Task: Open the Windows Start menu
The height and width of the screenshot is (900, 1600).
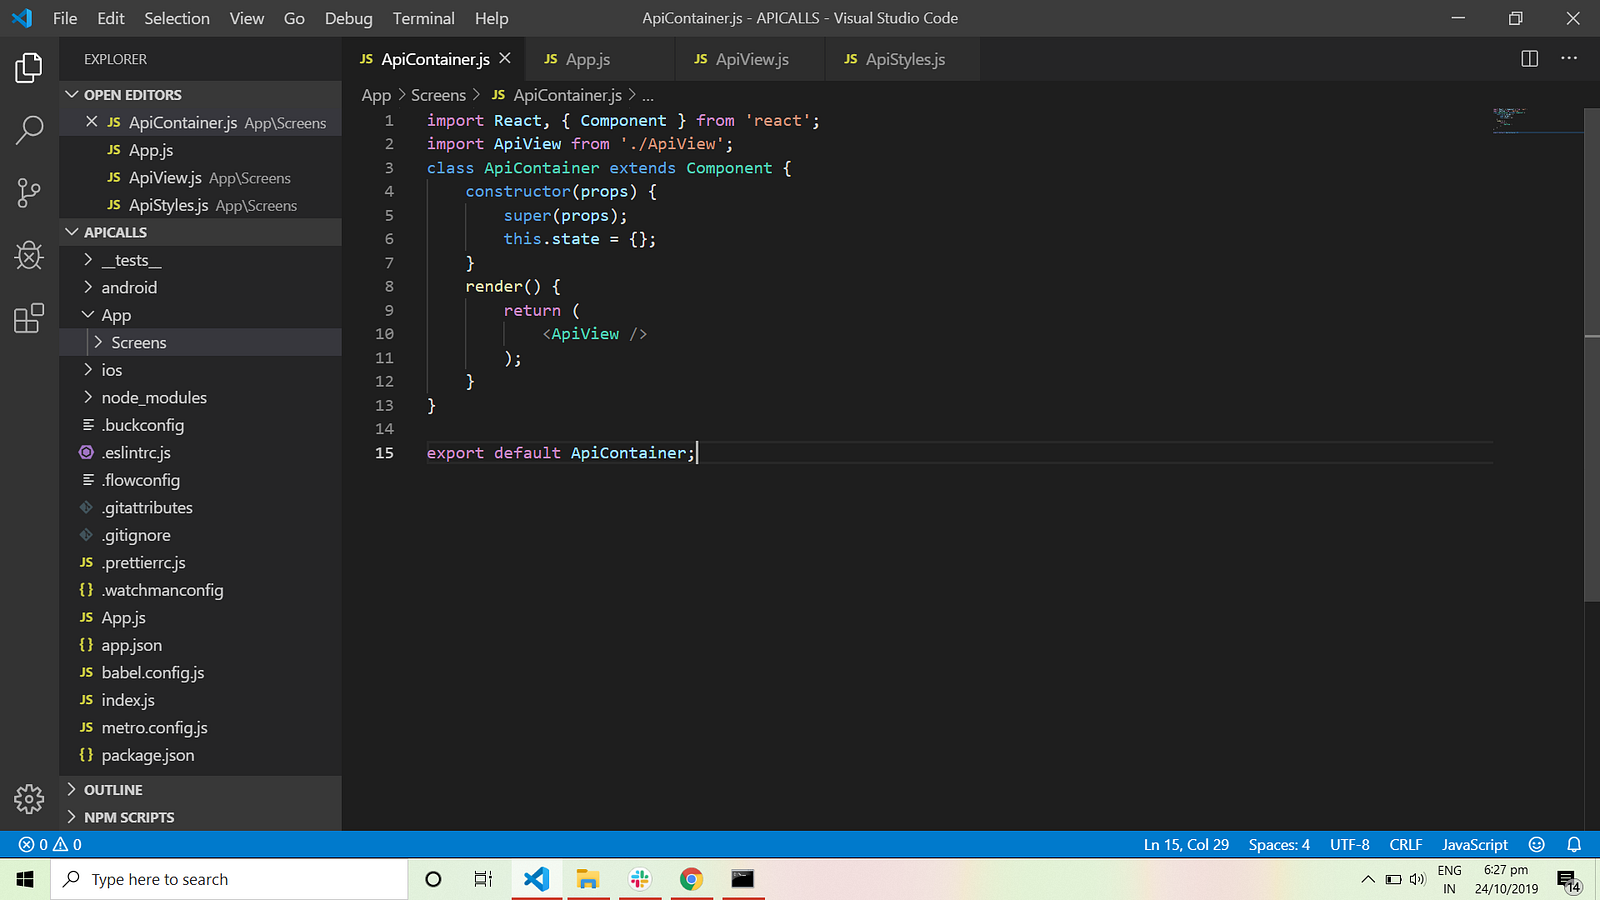Action: coord(25,879)
